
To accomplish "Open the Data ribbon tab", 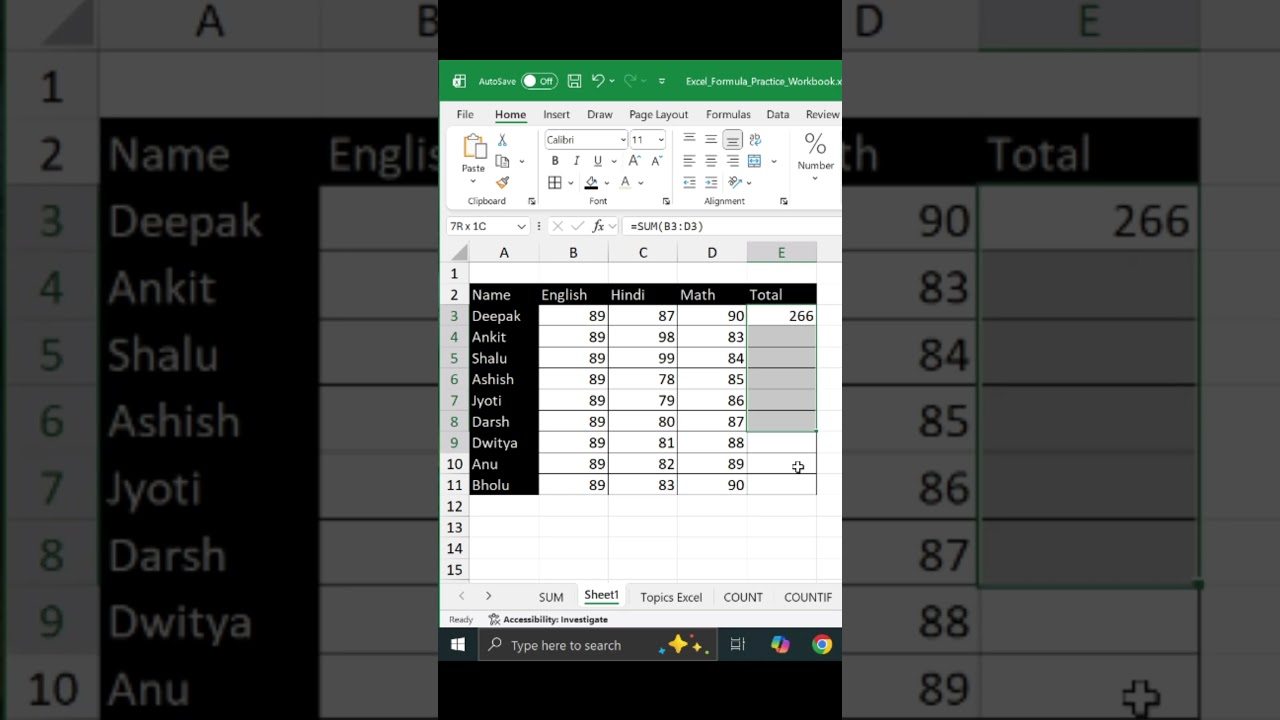I will pos(777,114).
